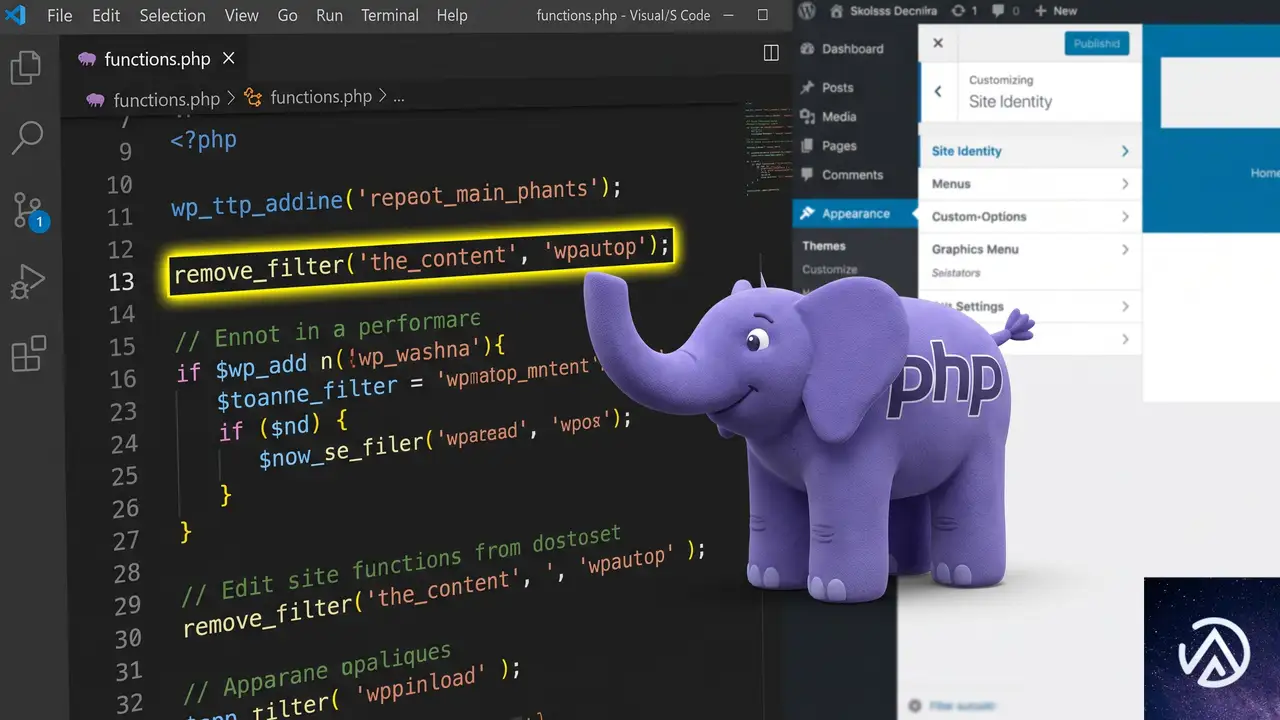Open the Extensions view in VS Code
The height and width of the screenshot is (720, 1280).
[x=28, y=354]
